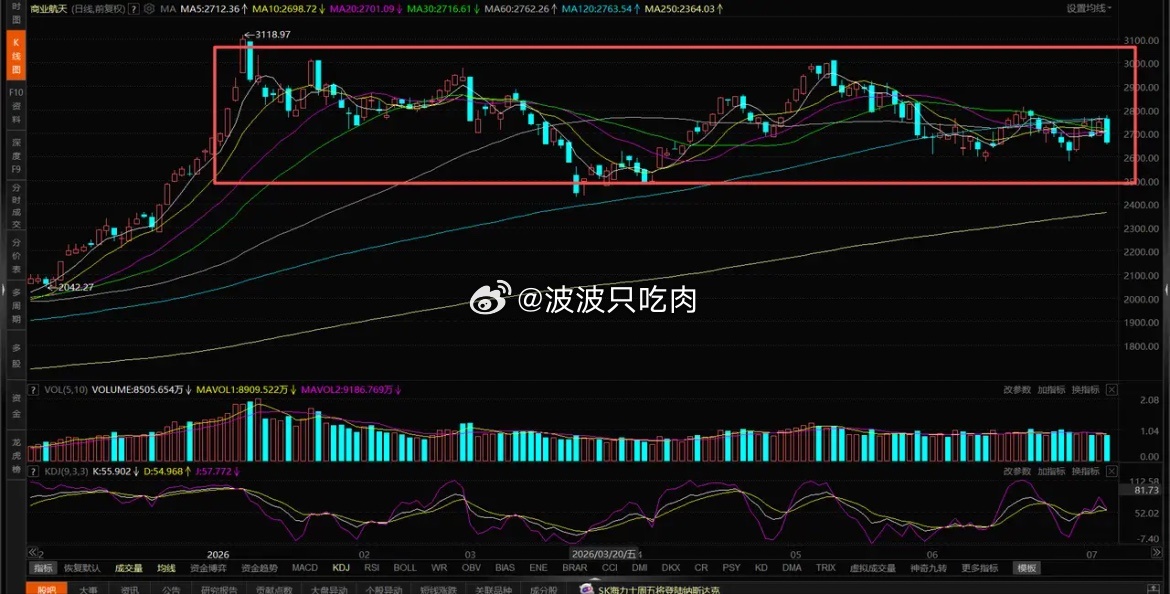Click the timeline scroll-left double arrow
Screen dimensions: 1170x594
(32, 553)
